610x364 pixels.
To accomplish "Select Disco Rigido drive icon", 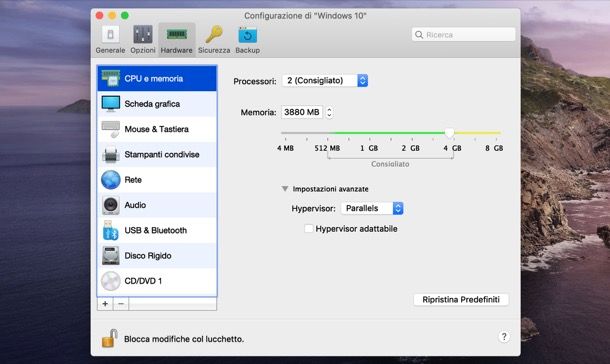I will (111, 256).
